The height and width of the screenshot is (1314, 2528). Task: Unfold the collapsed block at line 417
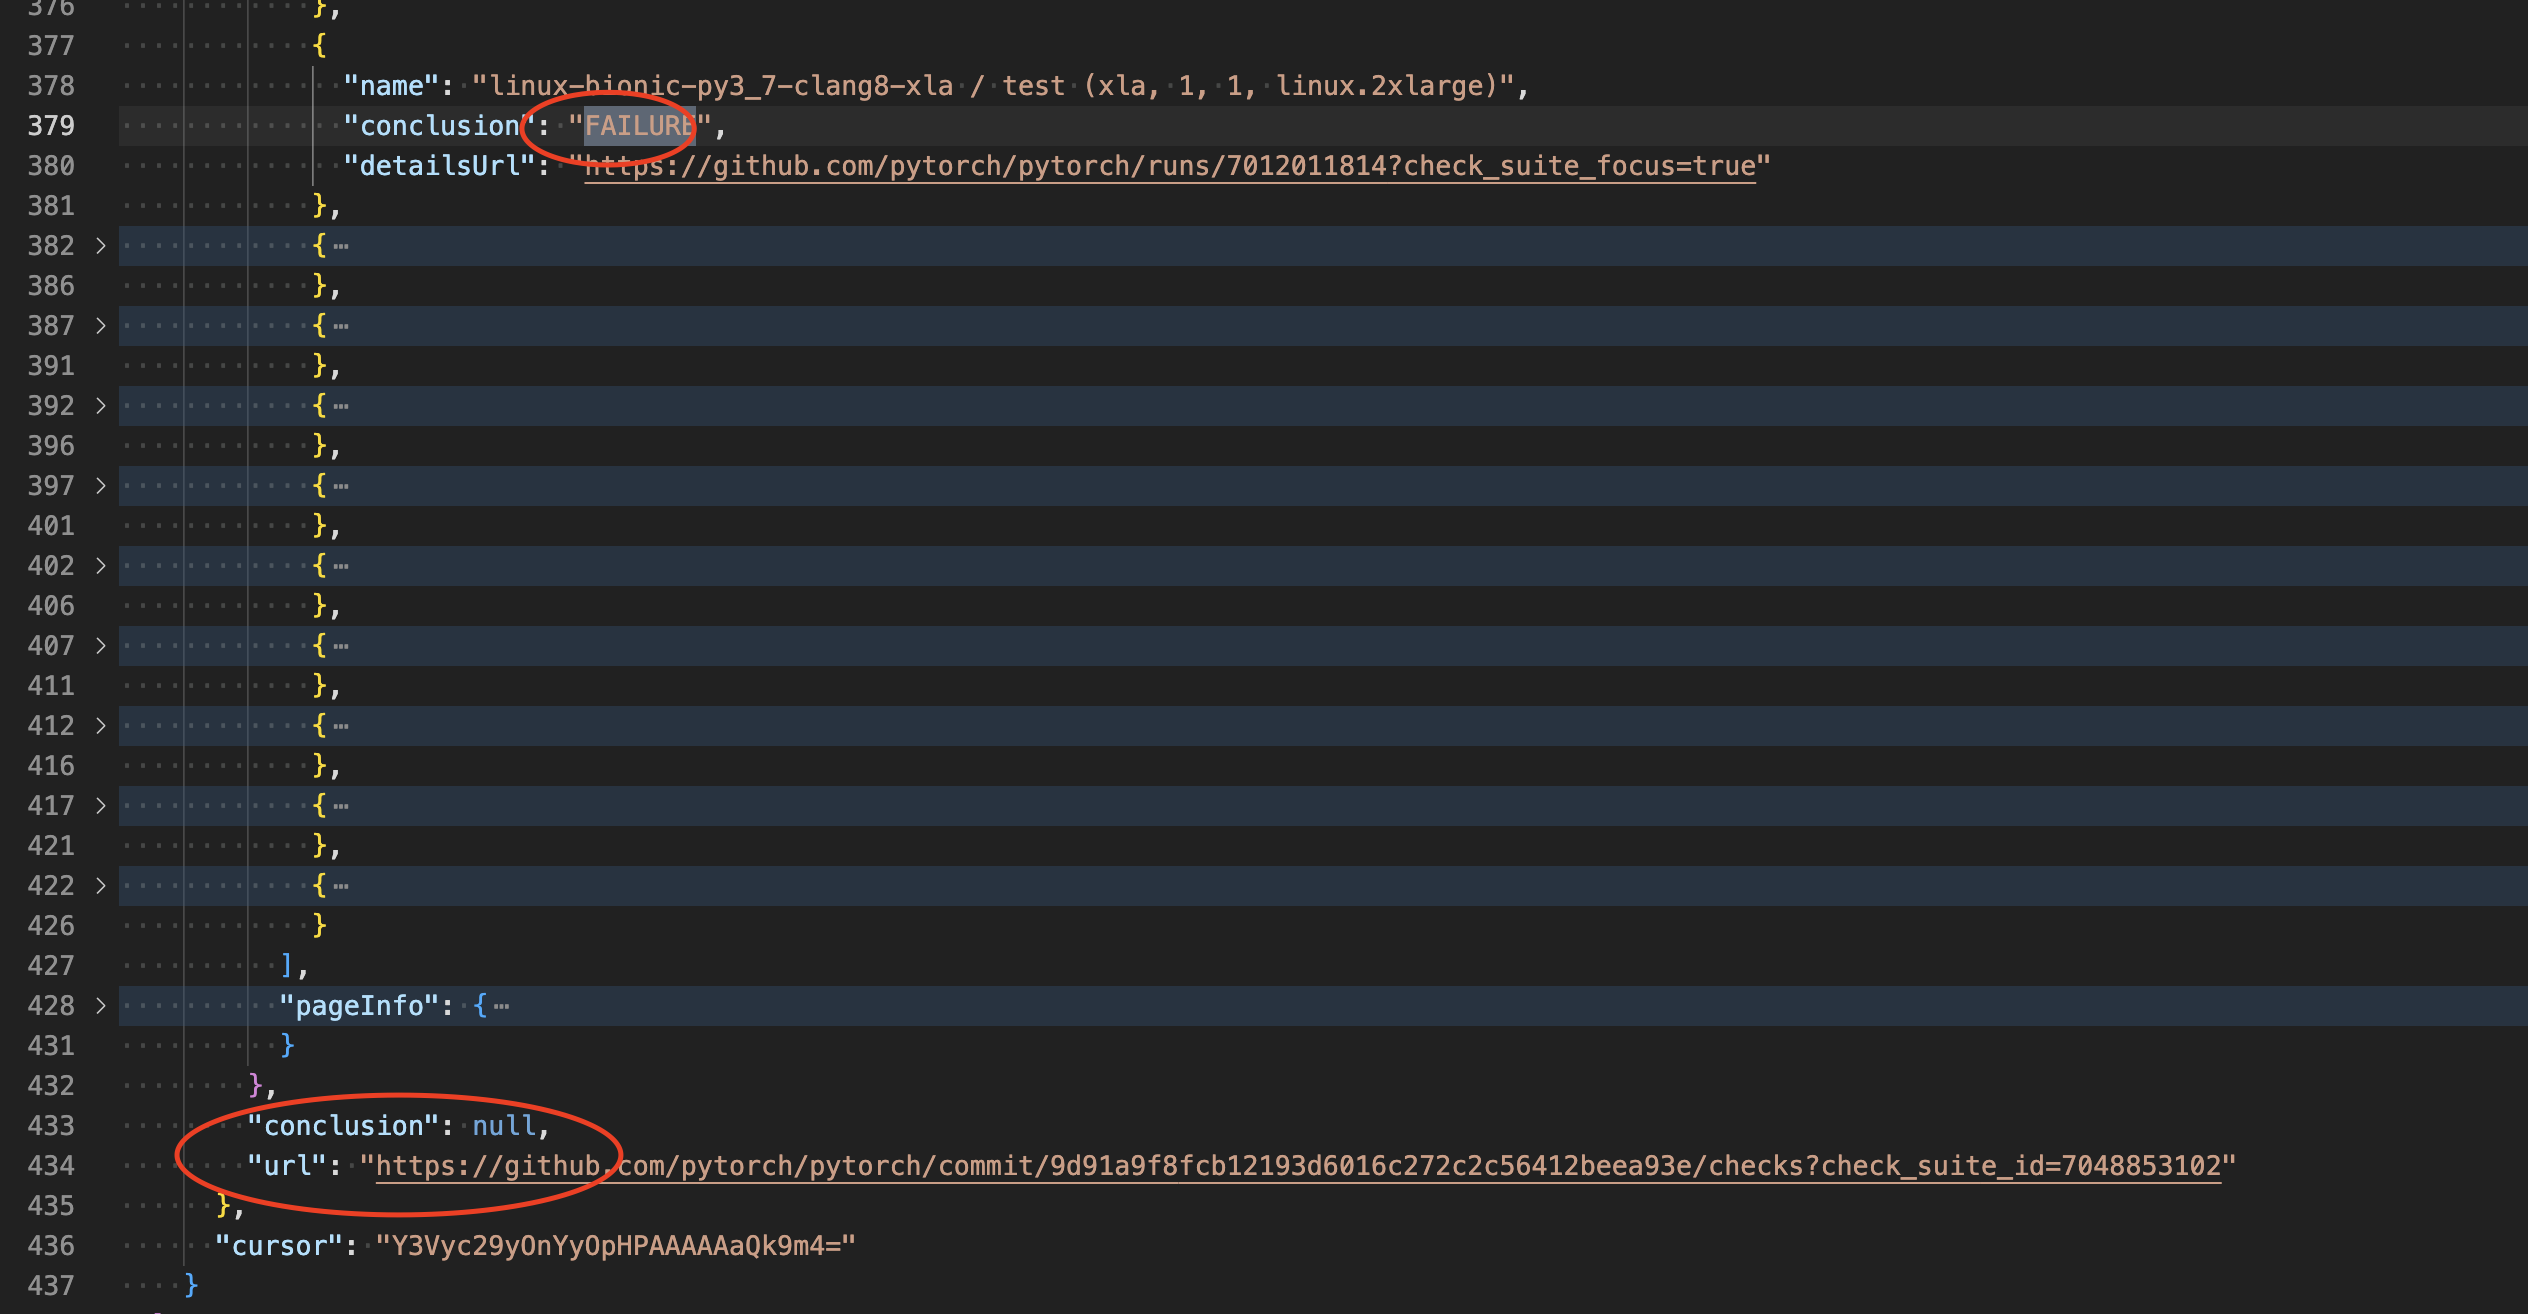click(100, 806)
